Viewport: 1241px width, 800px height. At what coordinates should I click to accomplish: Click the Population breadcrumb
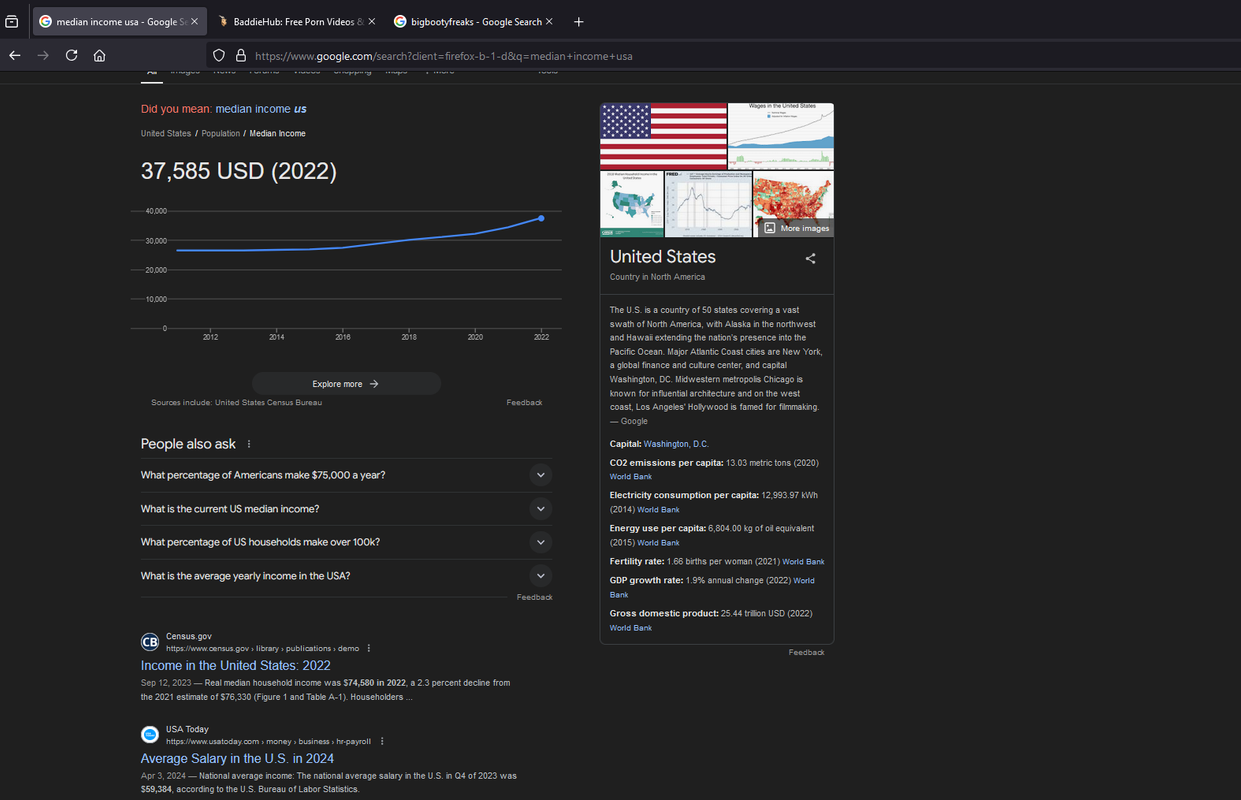click(221, 133)
